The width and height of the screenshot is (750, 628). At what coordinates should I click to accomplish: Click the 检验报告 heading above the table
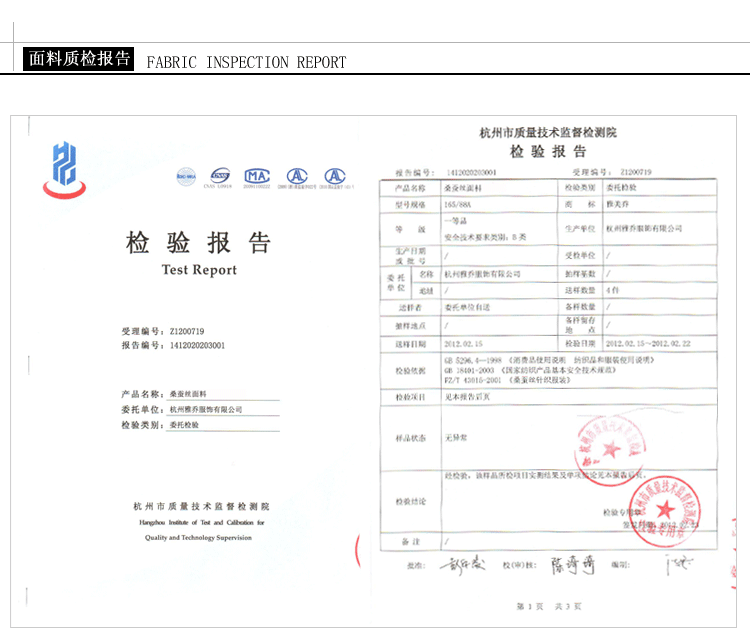(x=548, y=152)
